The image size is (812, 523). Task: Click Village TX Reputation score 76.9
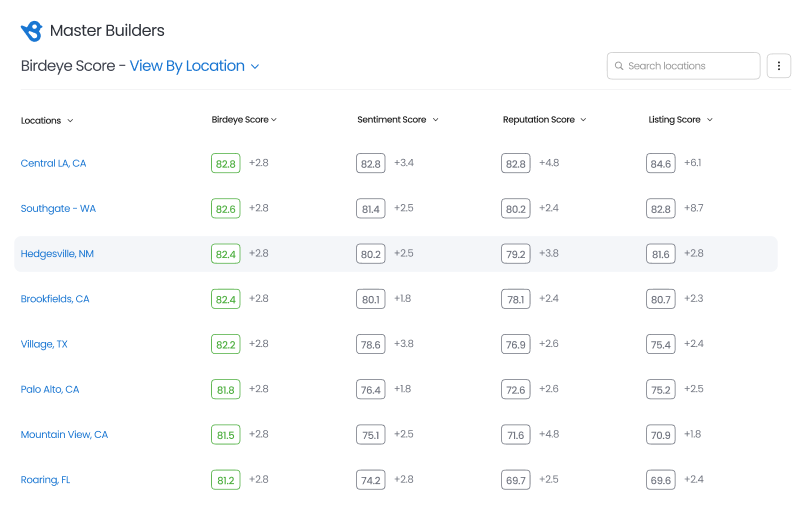coord(516,344)
